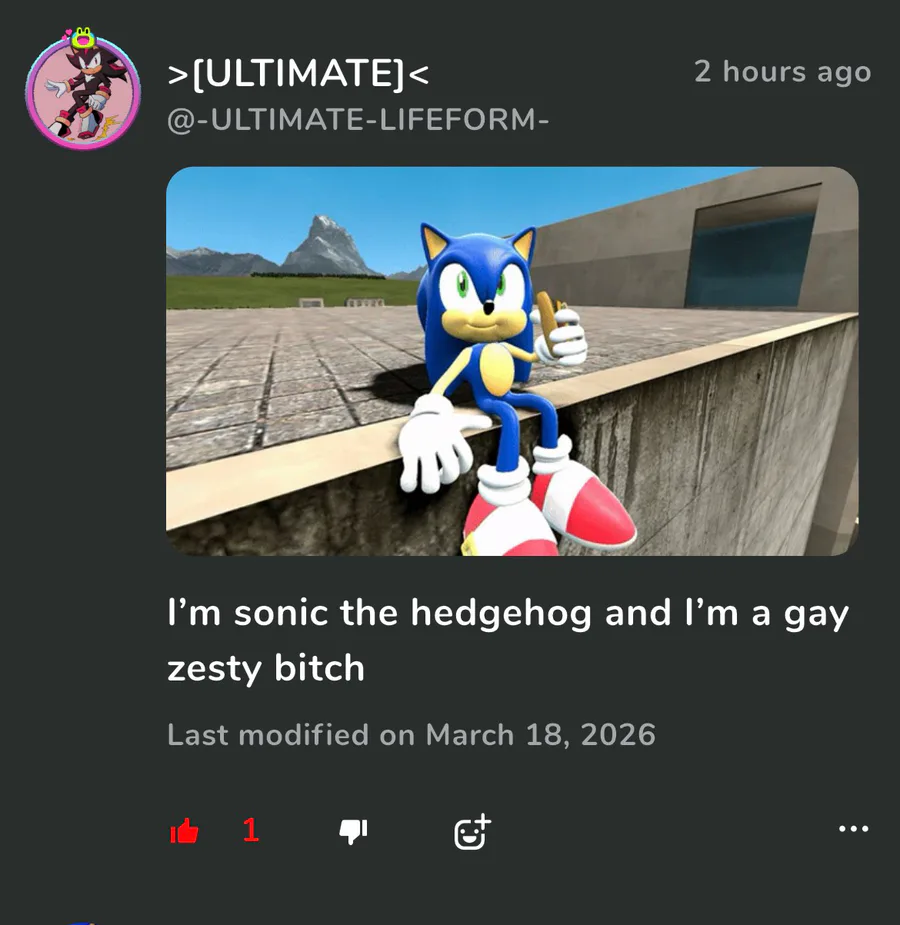Click the red thumbs-up like icon
The height and width of the screenshot is (925, 900).
tap(184, 831)
